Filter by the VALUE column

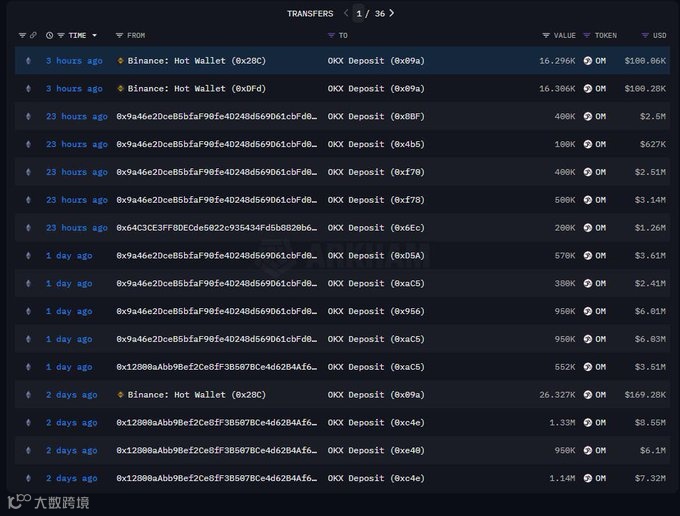tap(546, 36)
